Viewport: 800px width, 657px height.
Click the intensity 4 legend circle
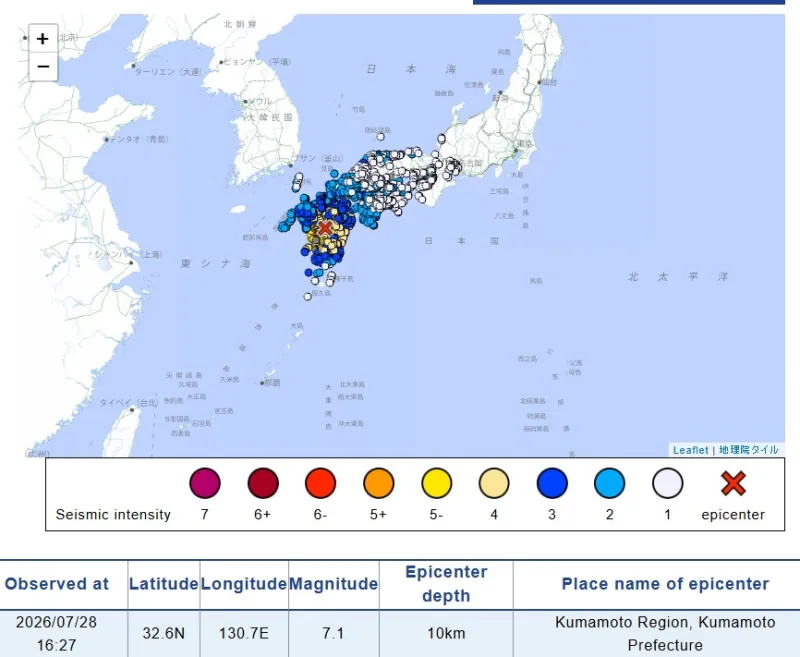[494, 483]
